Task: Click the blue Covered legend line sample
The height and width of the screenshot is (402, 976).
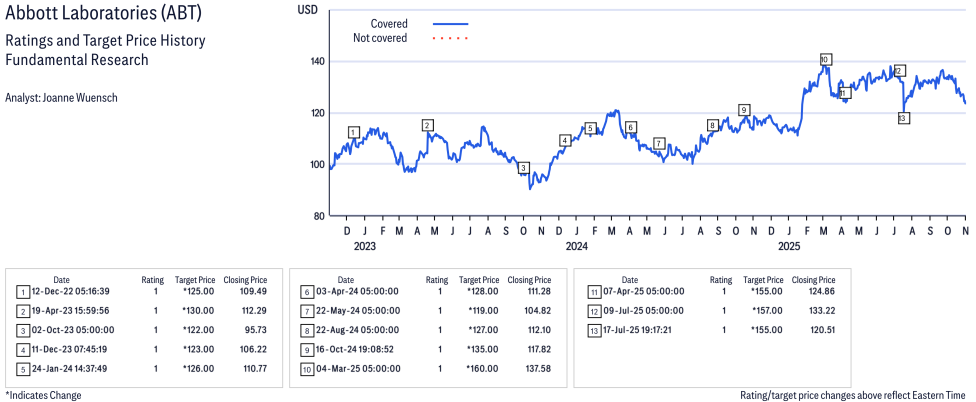Action: tap(450, 23)
